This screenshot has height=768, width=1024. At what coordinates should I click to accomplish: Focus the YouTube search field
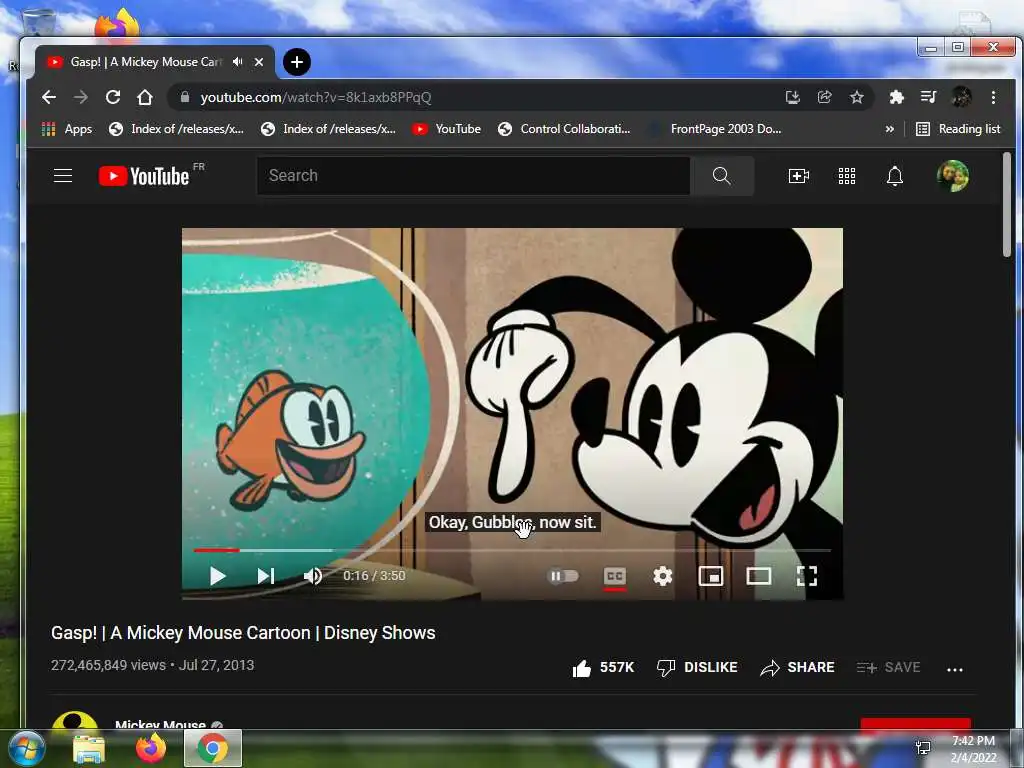(x=473, y=176)
